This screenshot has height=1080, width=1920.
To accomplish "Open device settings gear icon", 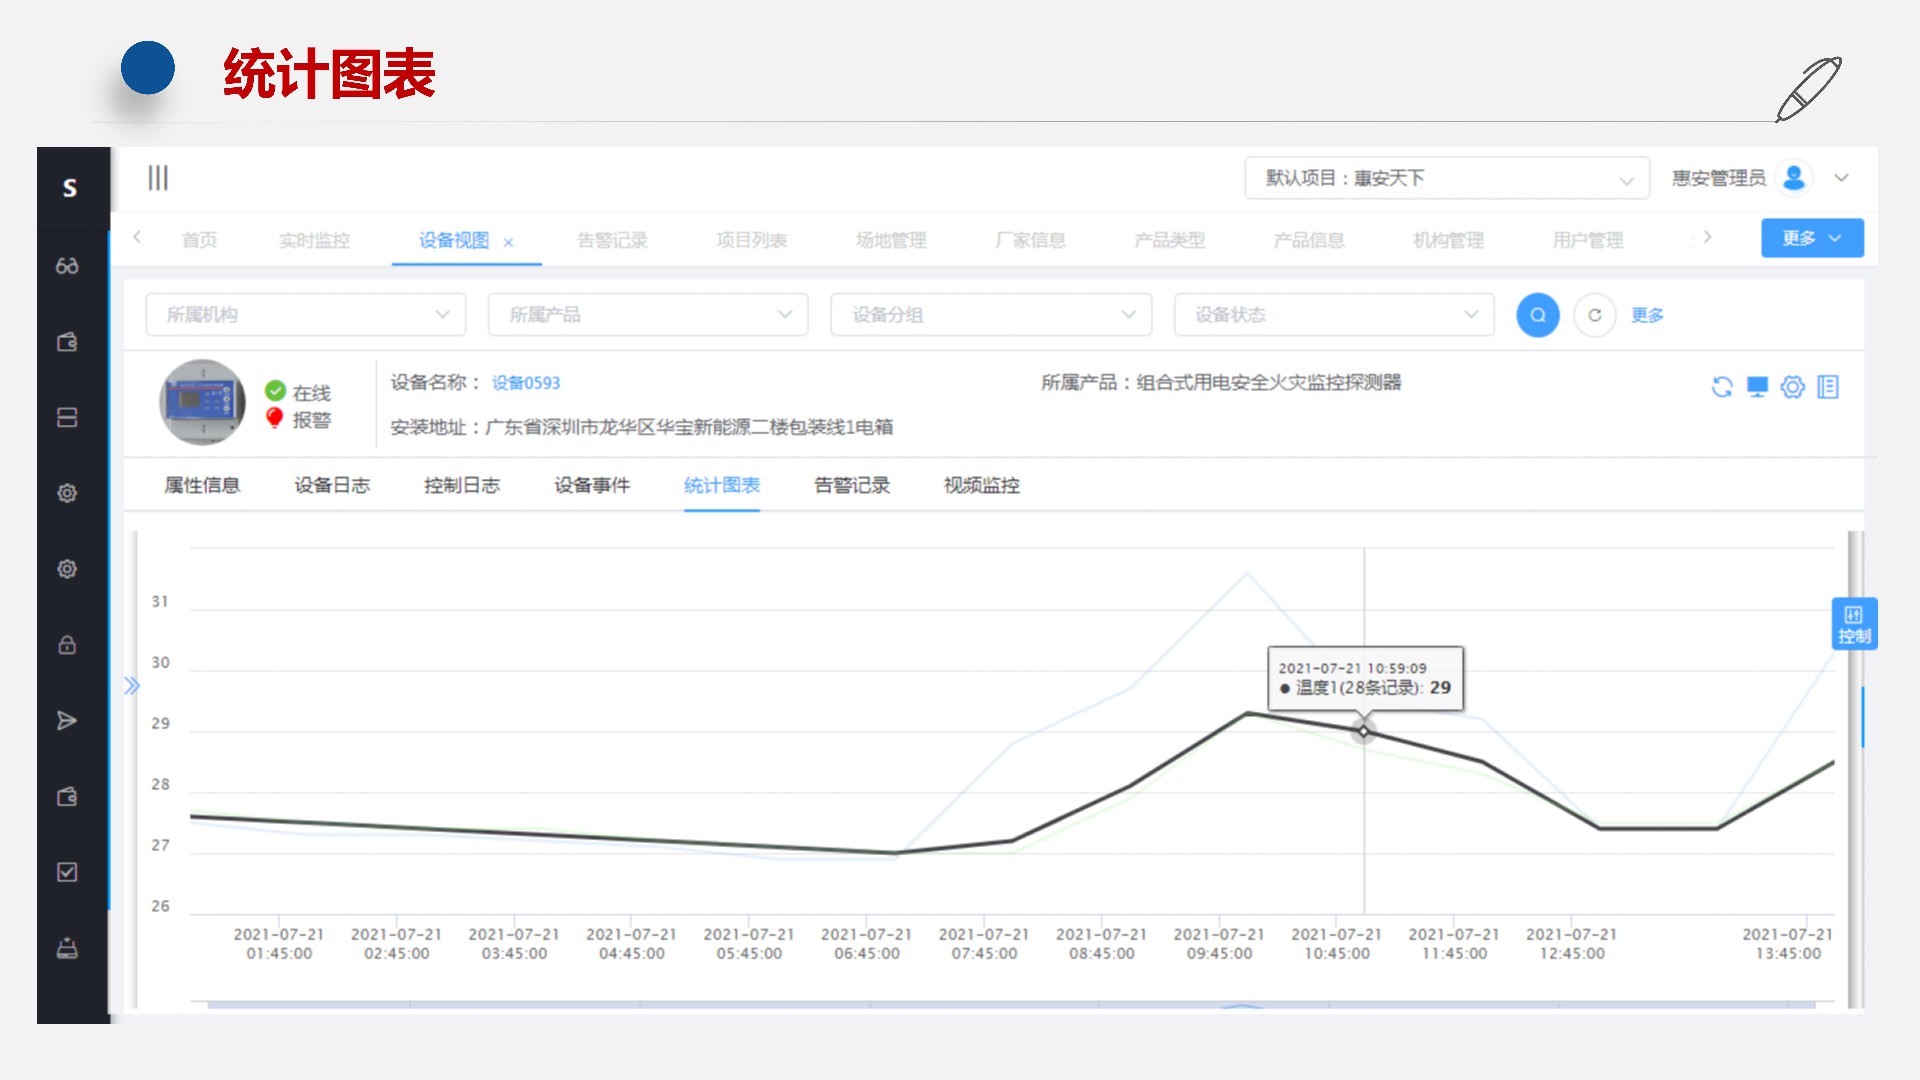I will click(1792, 387).
